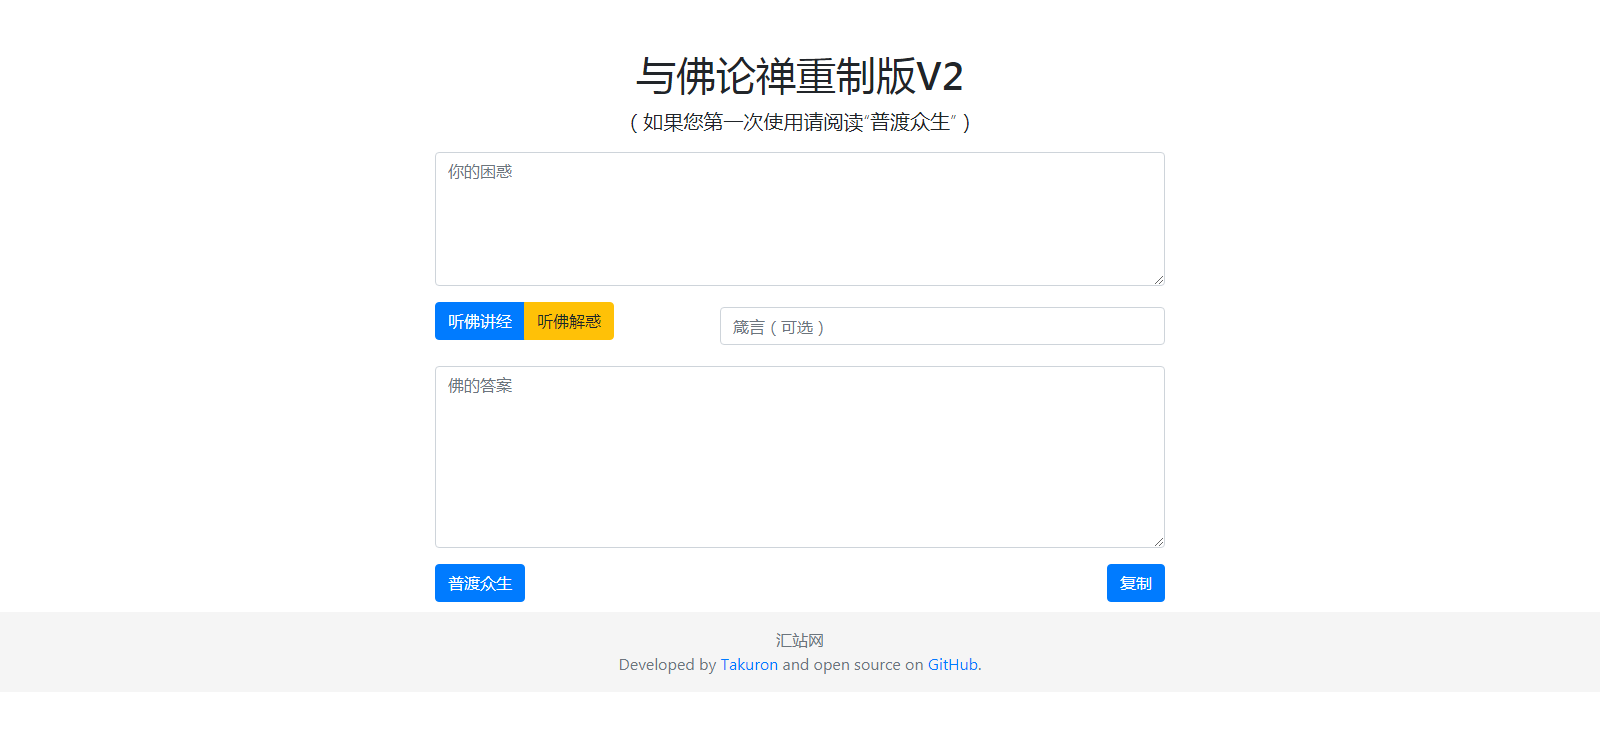1600x729 pixels.
Task: Click the 汇站网 footer text
Action: tap(800, 640)
